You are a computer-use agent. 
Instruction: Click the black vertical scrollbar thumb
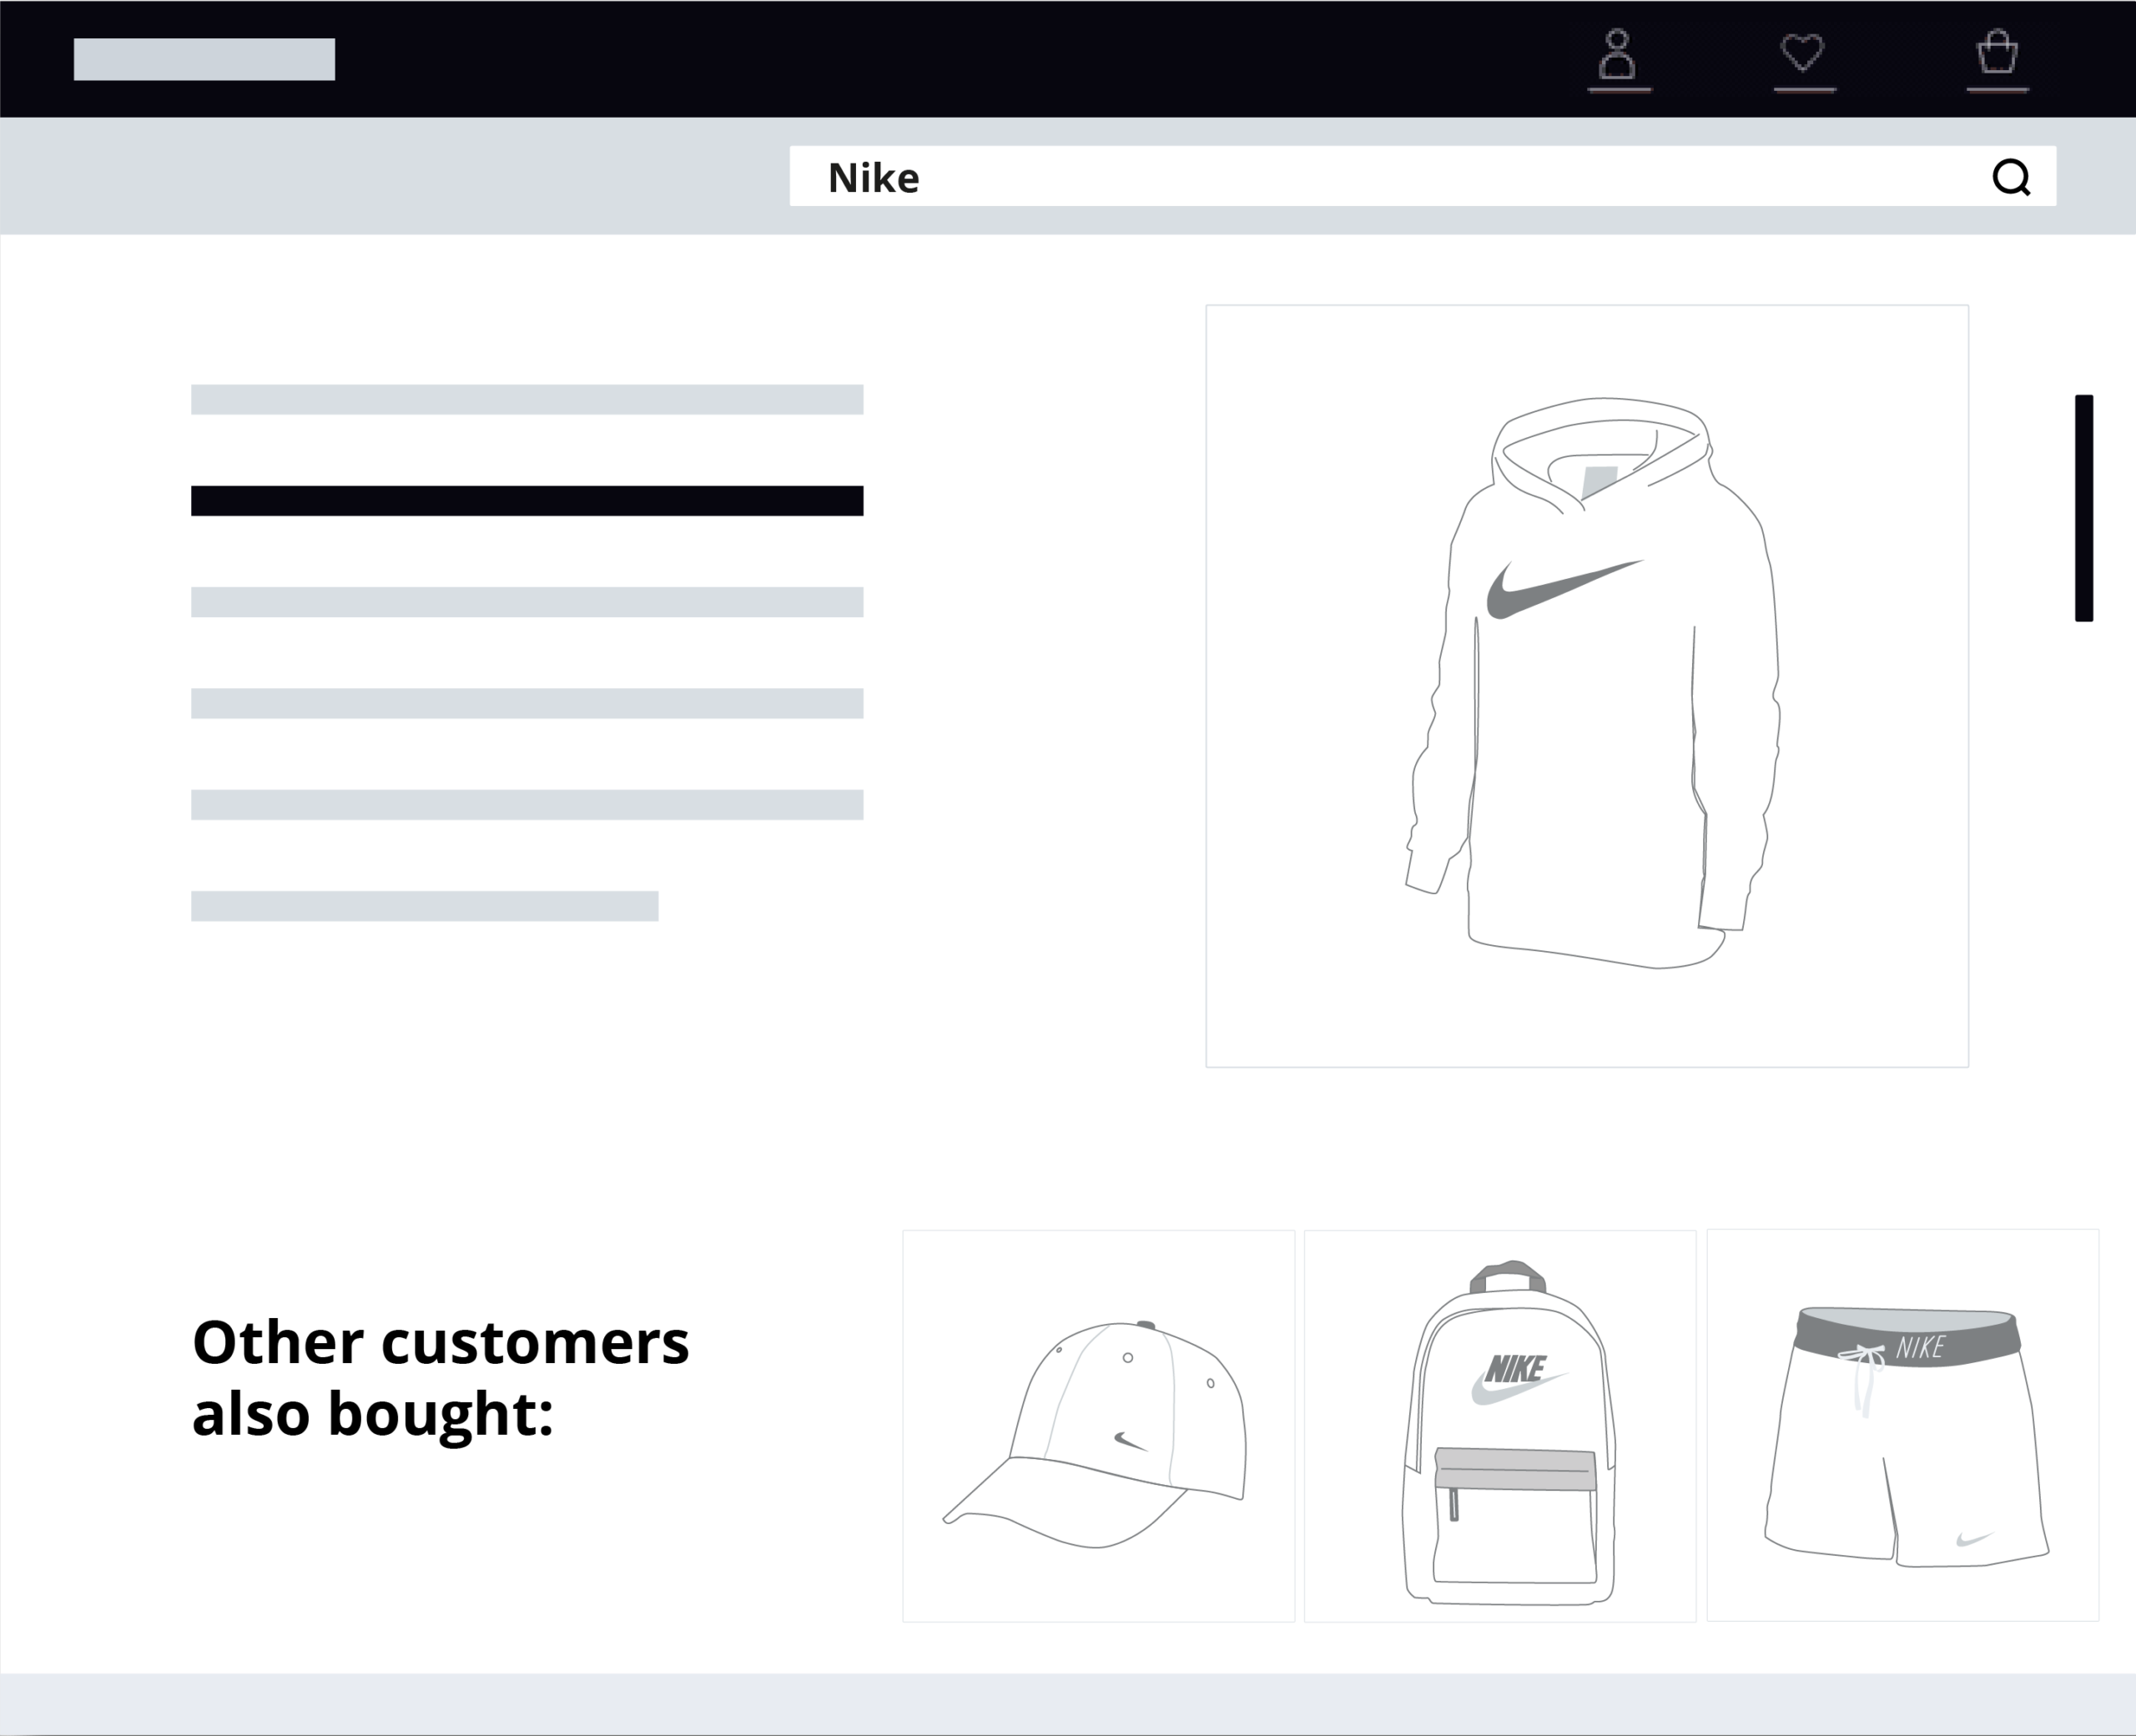pyautogui.click(x=2084, y=508)
